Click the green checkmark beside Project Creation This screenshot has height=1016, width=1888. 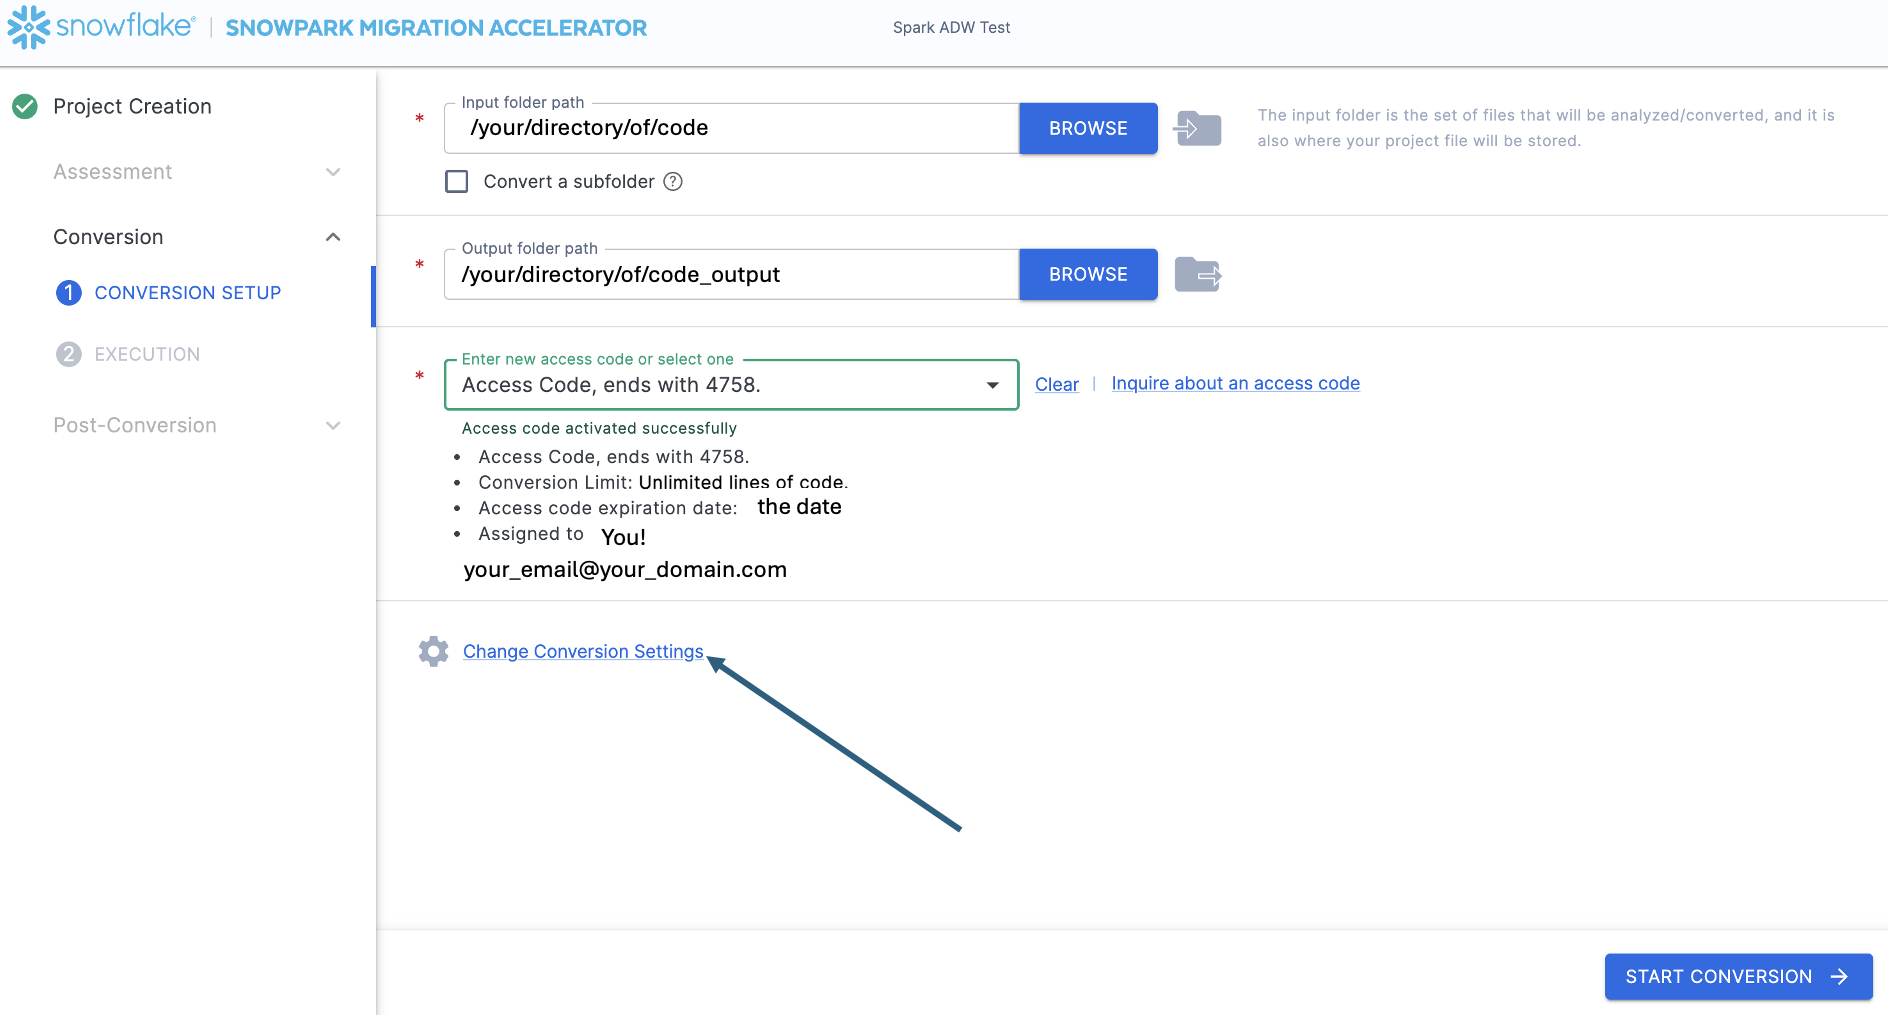tap(25, 105)
